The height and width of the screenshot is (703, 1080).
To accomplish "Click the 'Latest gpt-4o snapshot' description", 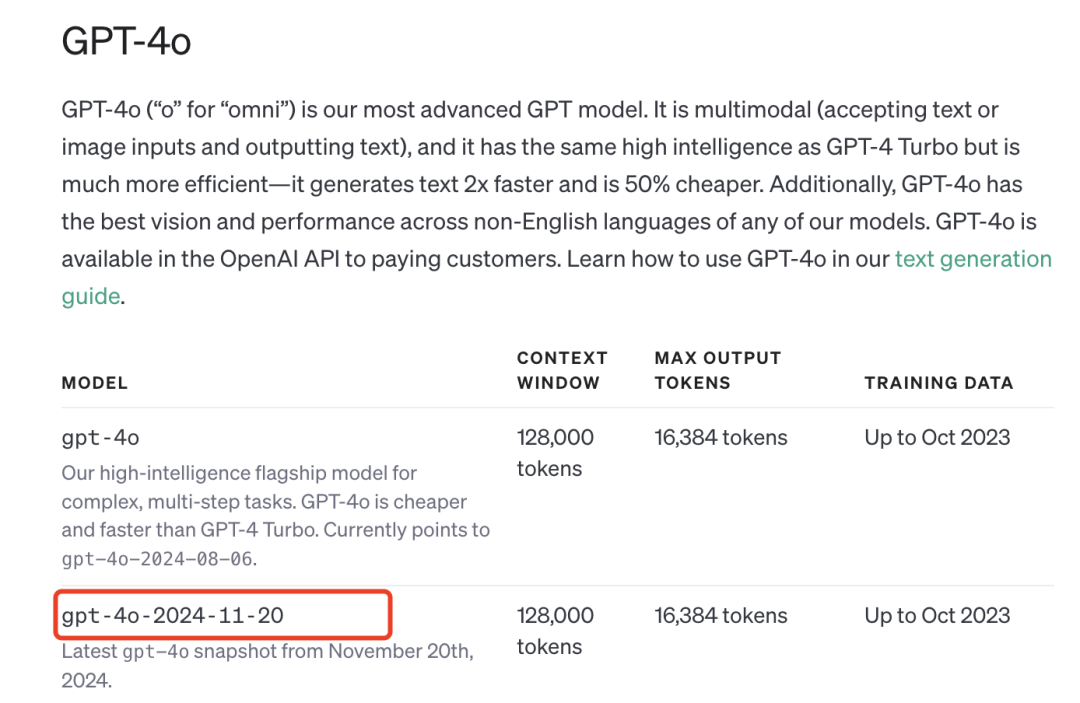I will (x=268, y=666).
